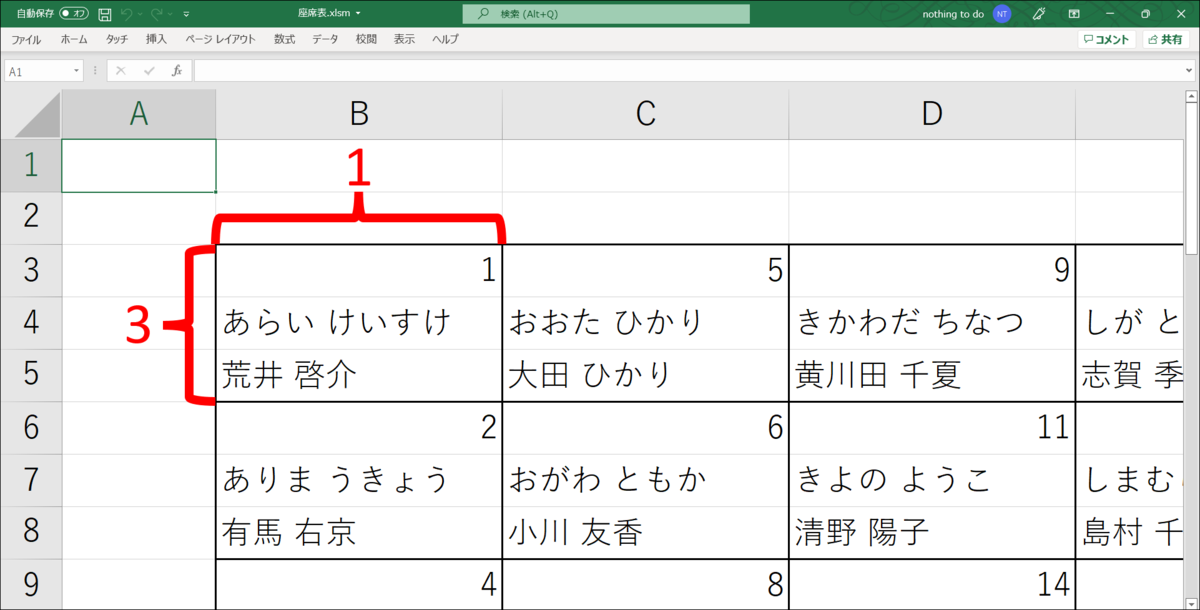
Task: Select row 4 header
Action: (31, 323)
